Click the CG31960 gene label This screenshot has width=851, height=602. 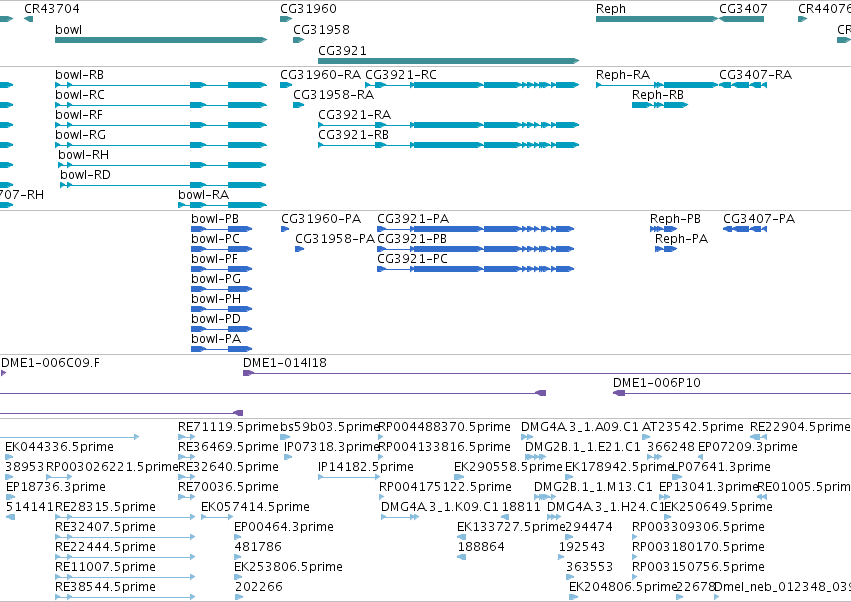pos(308,9)
